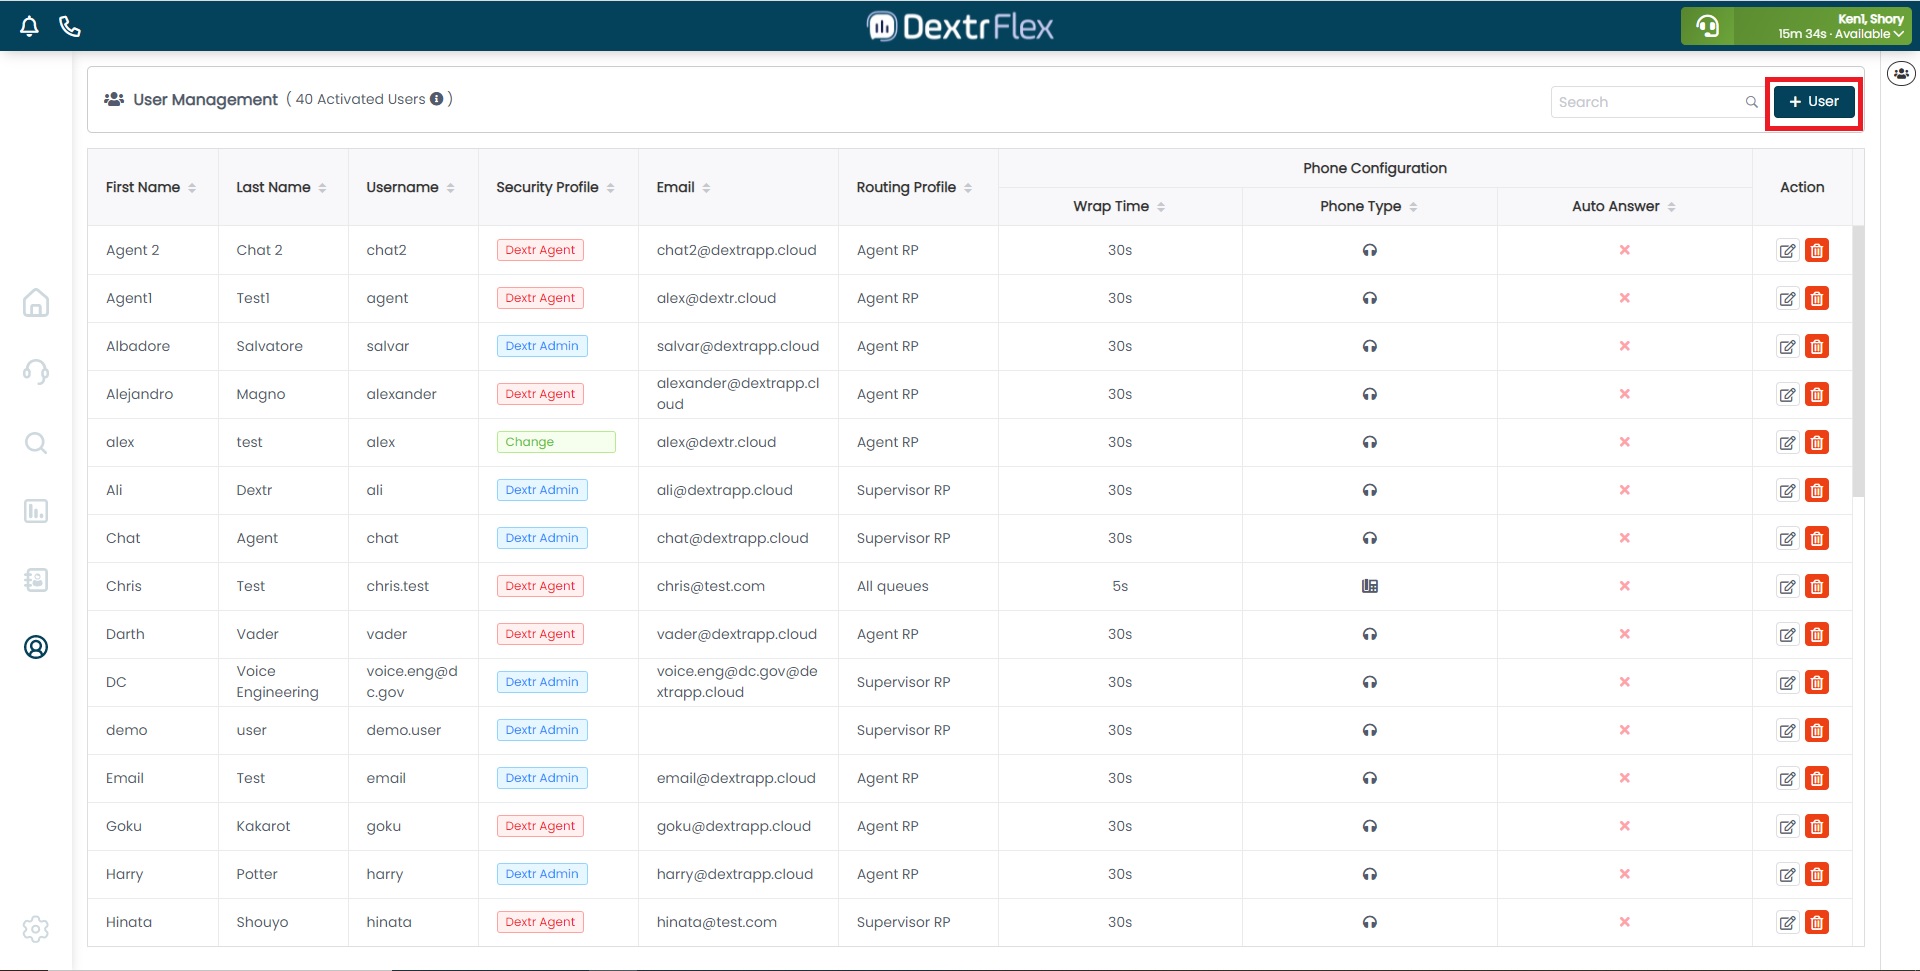This screenshot has width=1920, height=971.
Task: Sort by Email column
Action: pyautogui.click(x=706, y=188)
